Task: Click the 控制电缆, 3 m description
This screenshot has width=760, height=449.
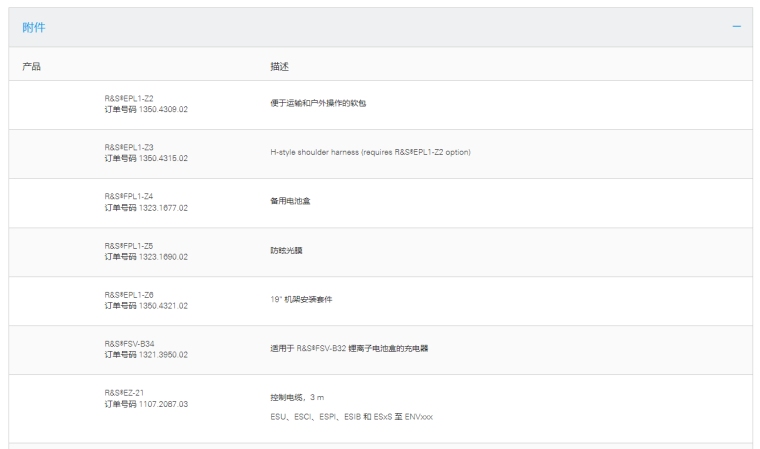Action: coord(300,398)
